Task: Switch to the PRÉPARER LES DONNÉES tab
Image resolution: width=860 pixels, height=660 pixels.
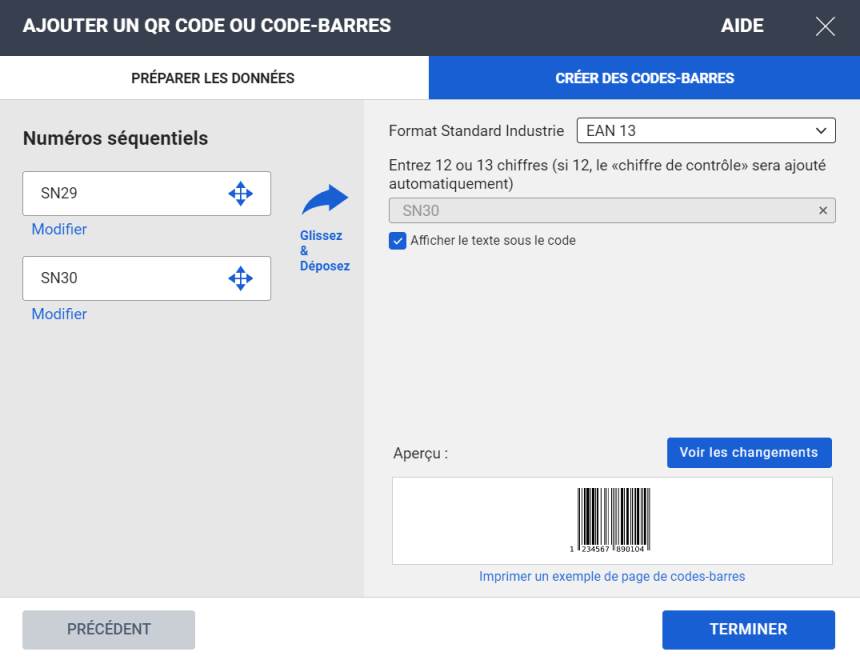Action: [214, 78]
